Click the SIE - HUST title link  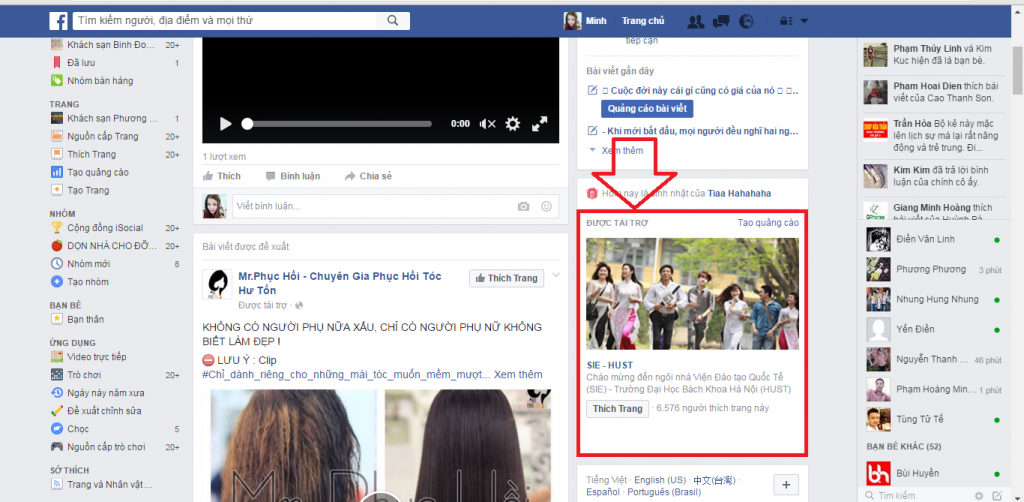pyautogui.click(x=609, y=365)
